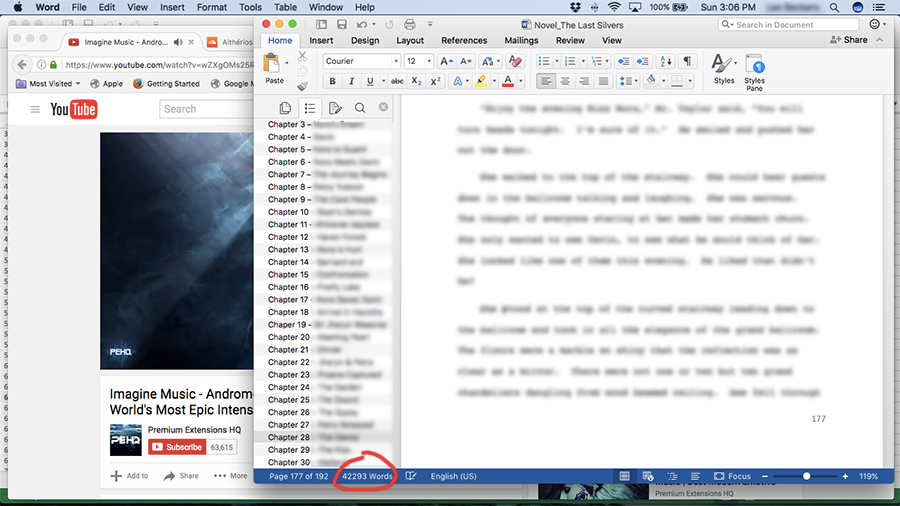Screen dimensions: 900x506
Task: Apply yellow text highlight color
Action: coord(481,81)
